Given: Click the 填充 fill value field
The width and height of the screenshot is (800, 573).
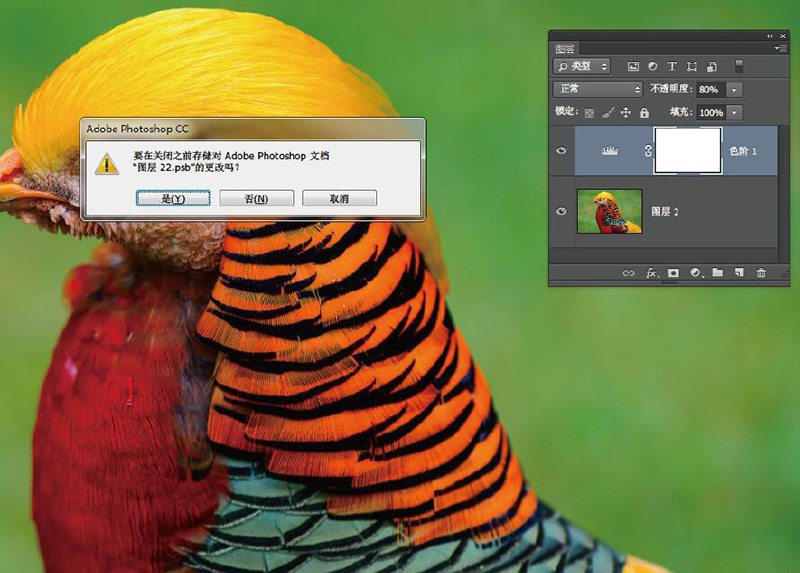Looking at the screenshot, I should point(711,113).
